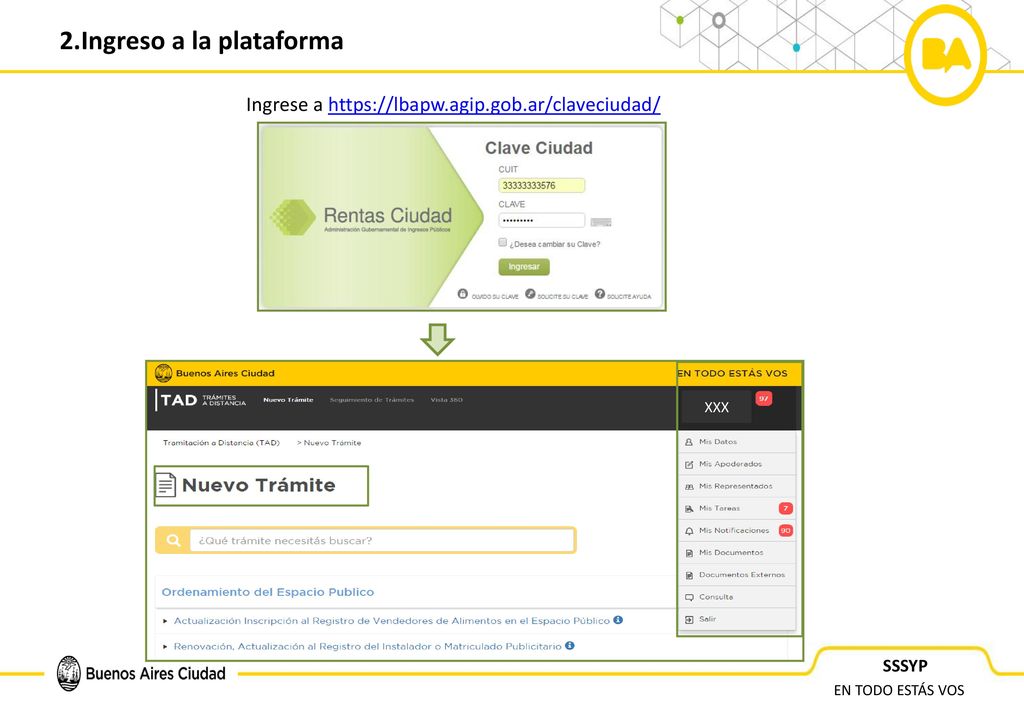This screenshot has width=1024, height=709.
Task: Click the red badge on Mis Notificaciones
Action: pyautogui.click(x=786, y=530)
